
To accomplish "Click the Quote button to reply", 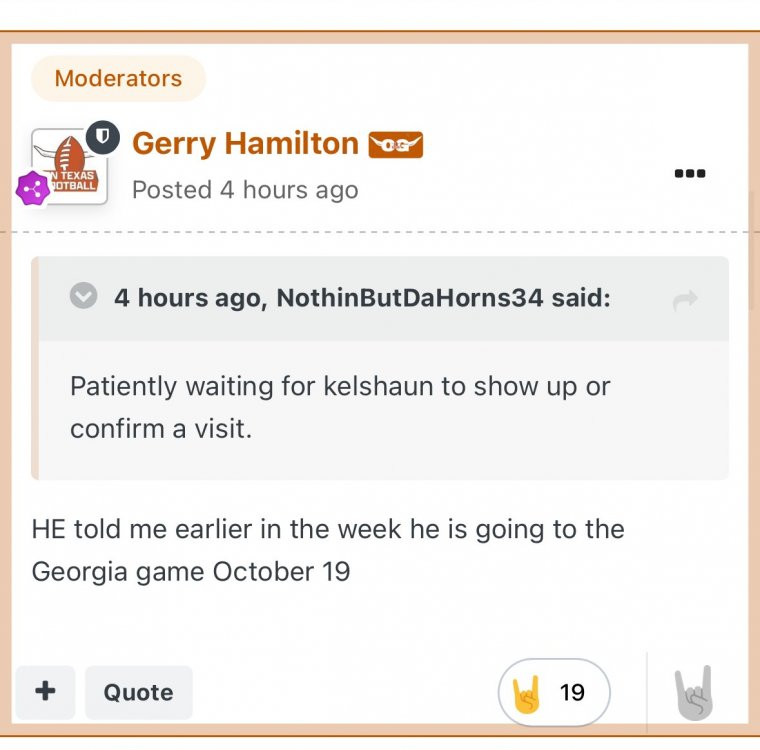I will pos(138,692).
